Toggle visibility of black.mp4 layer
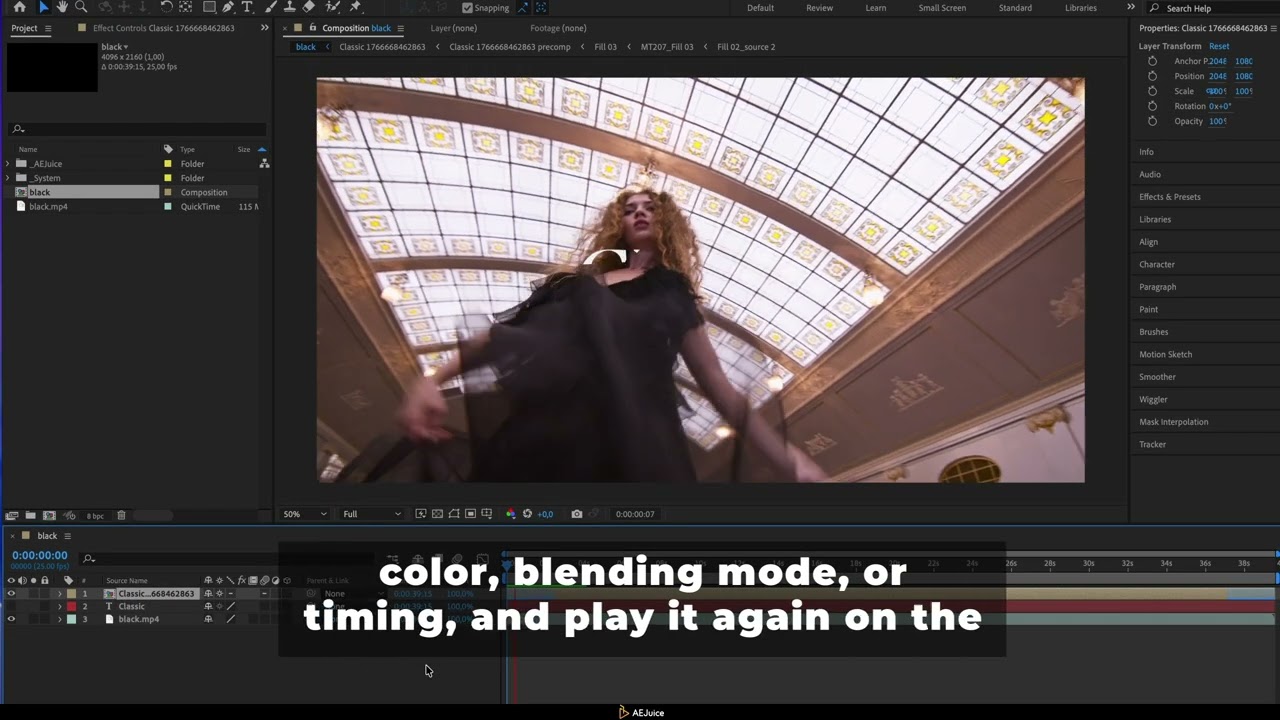The height and width of the screenshot is (720, 1280). click(11, 619)
